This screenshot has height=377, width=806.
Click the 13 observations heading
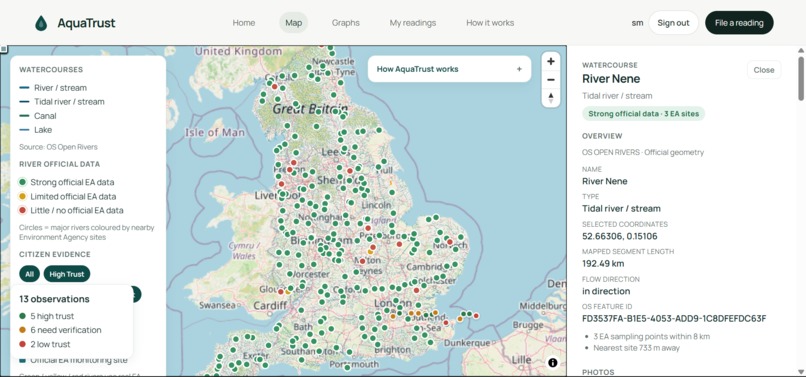pos(54,299)
